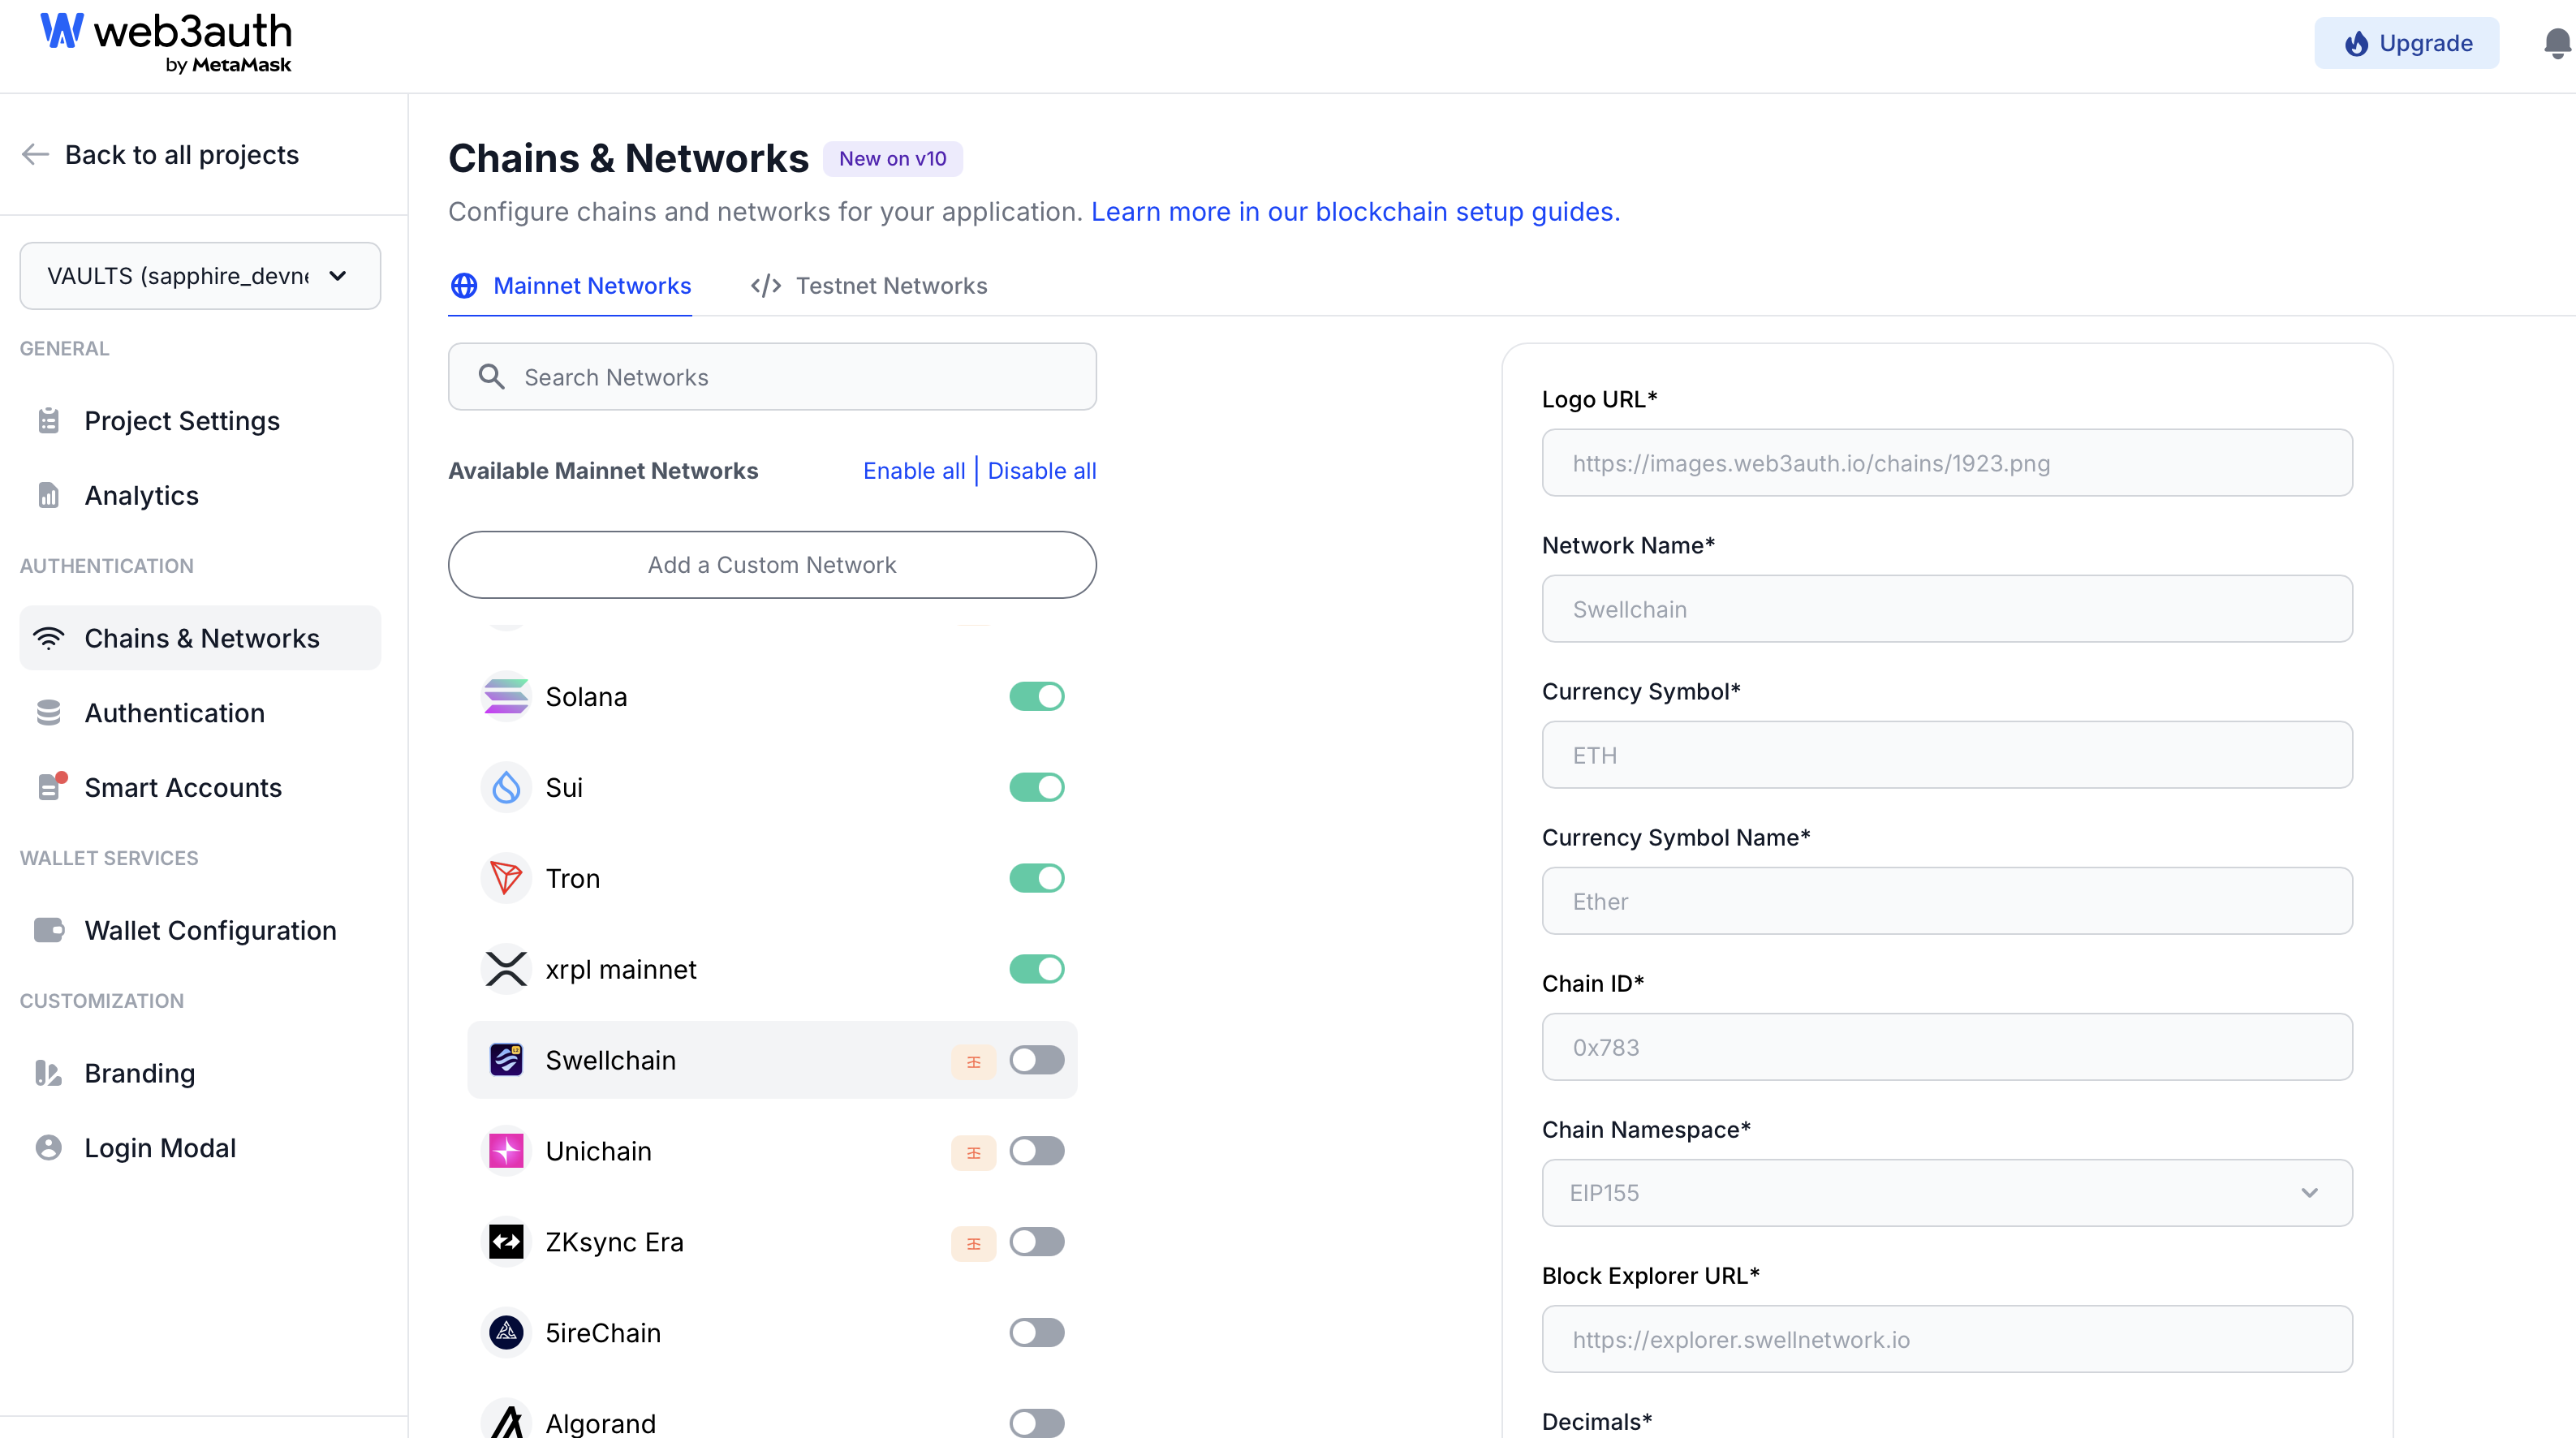This screenshot has width=2576, height=1438.
Task: Click the notification bell icon
Action: pos(2556,44)
